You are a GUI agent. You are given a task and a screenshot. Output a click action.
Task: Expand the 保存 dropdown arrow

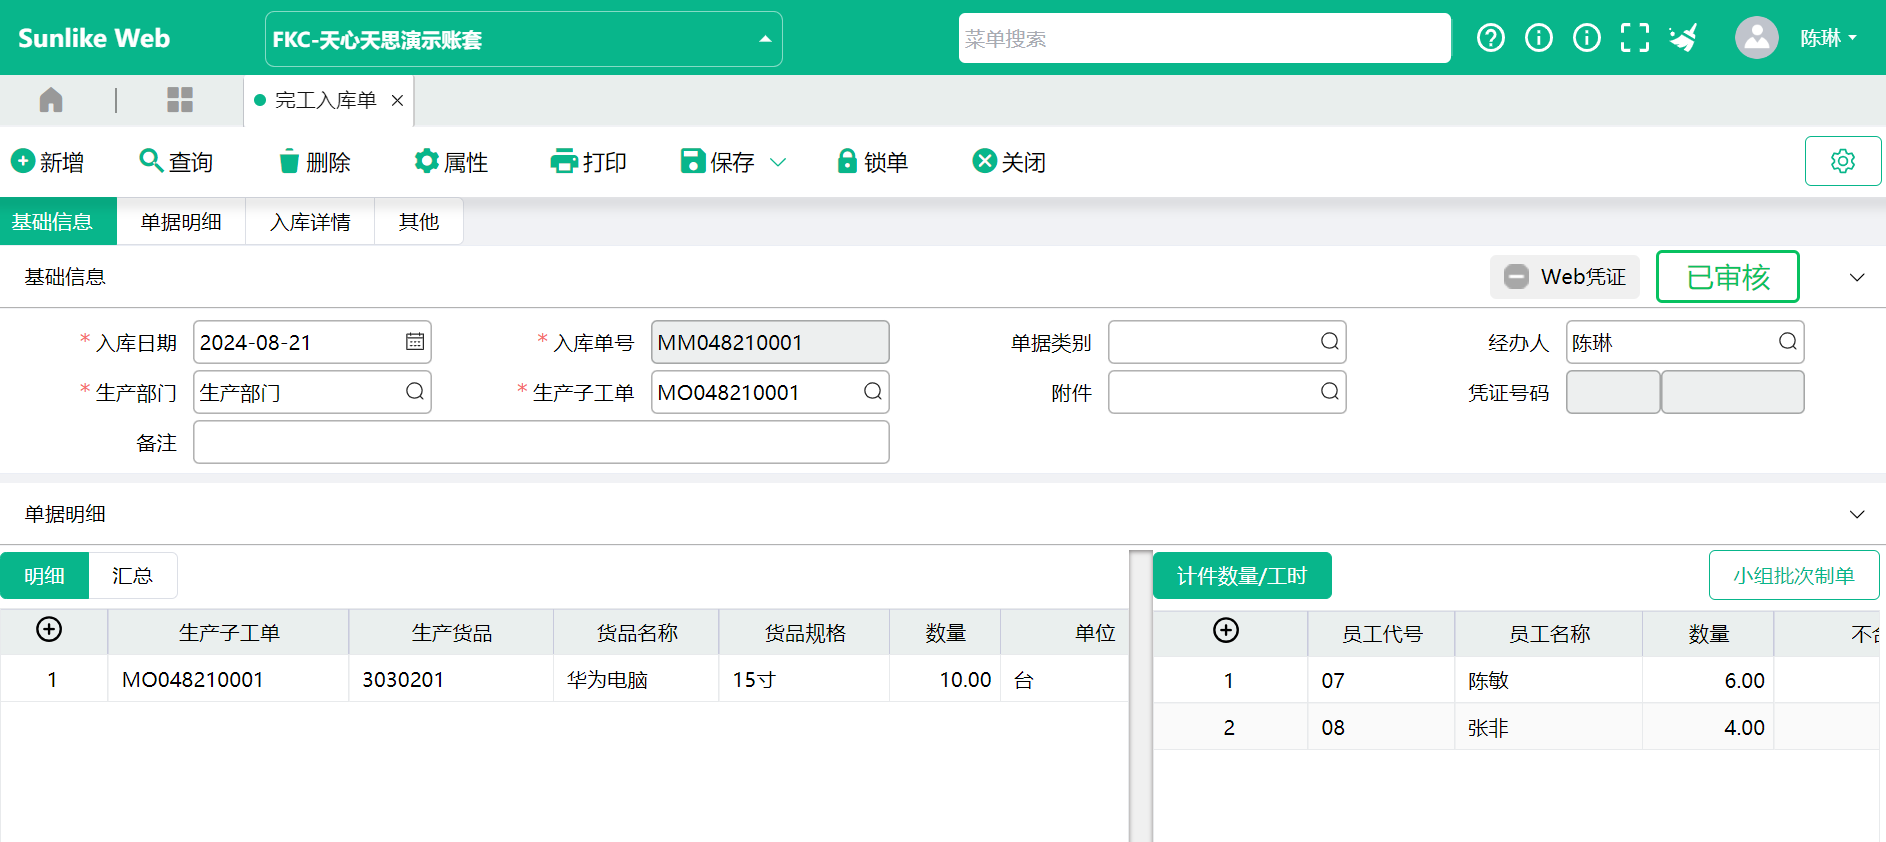[778, 162]
